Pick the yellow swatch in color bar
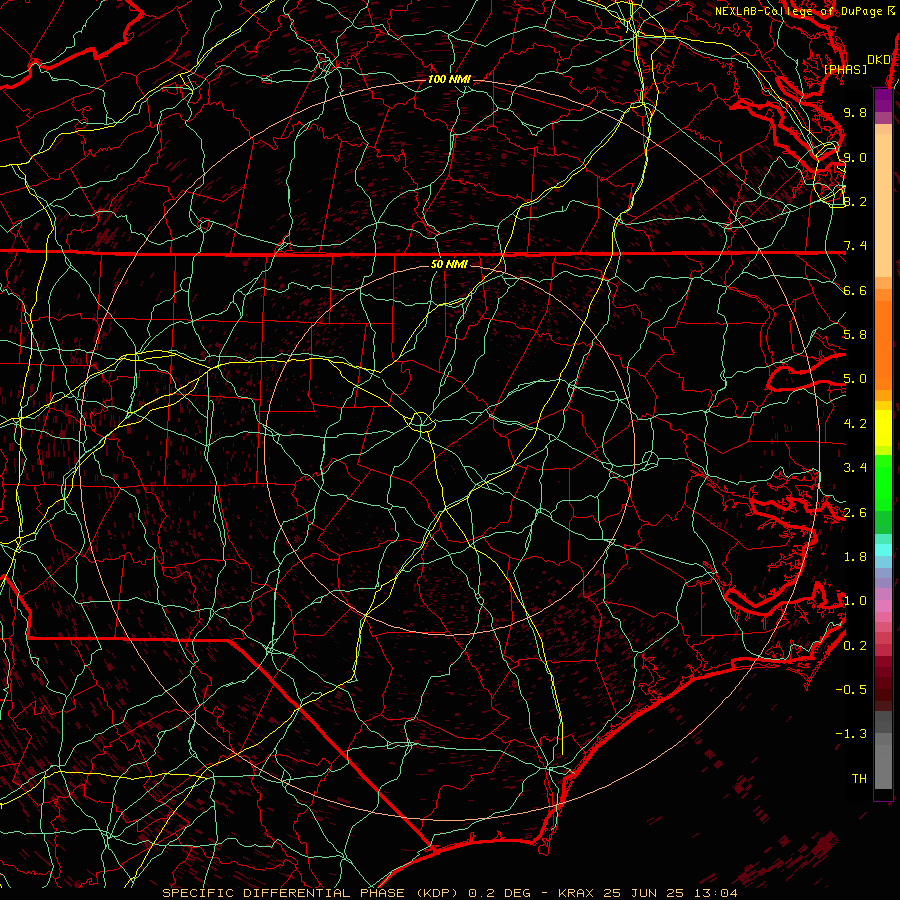The width and height of the screenshot is (900, 900). click(x=883, y=428)
